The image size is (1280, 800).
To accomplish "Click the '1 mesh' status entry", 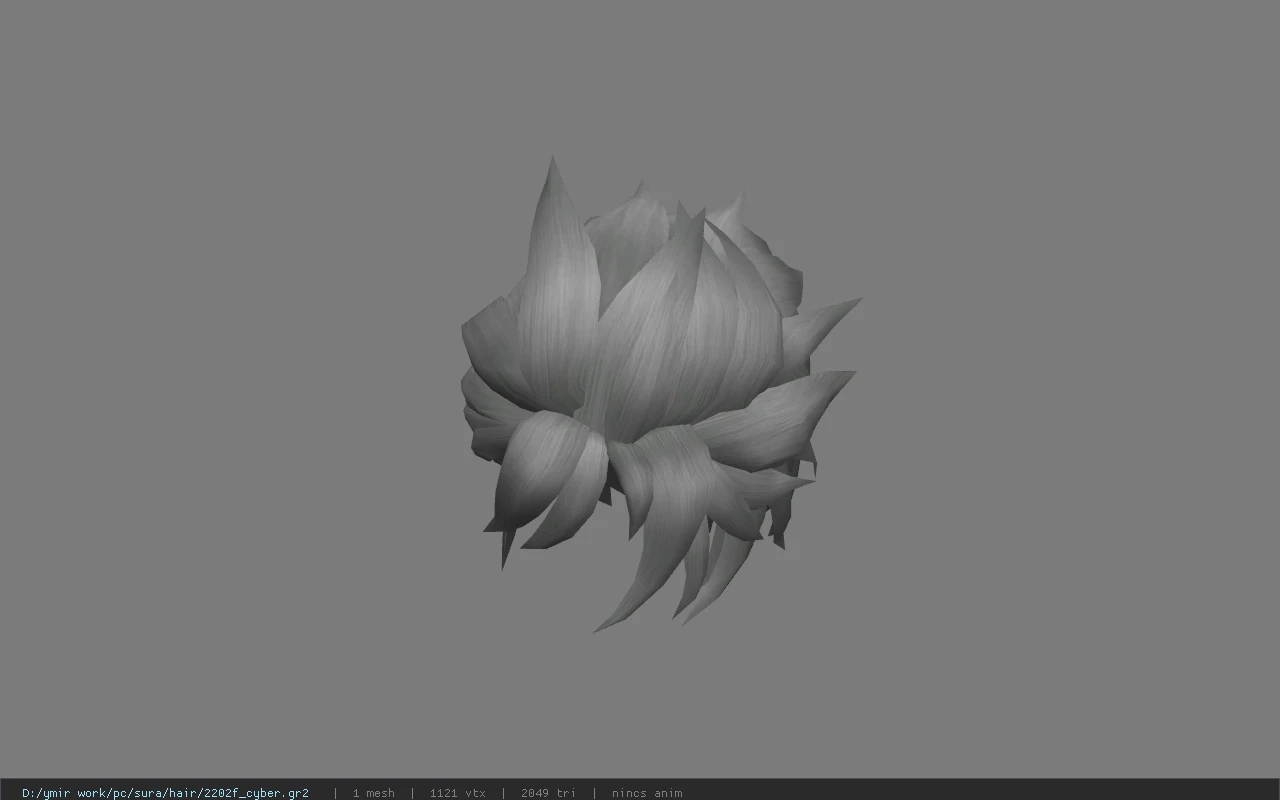I will click(373, 793).
